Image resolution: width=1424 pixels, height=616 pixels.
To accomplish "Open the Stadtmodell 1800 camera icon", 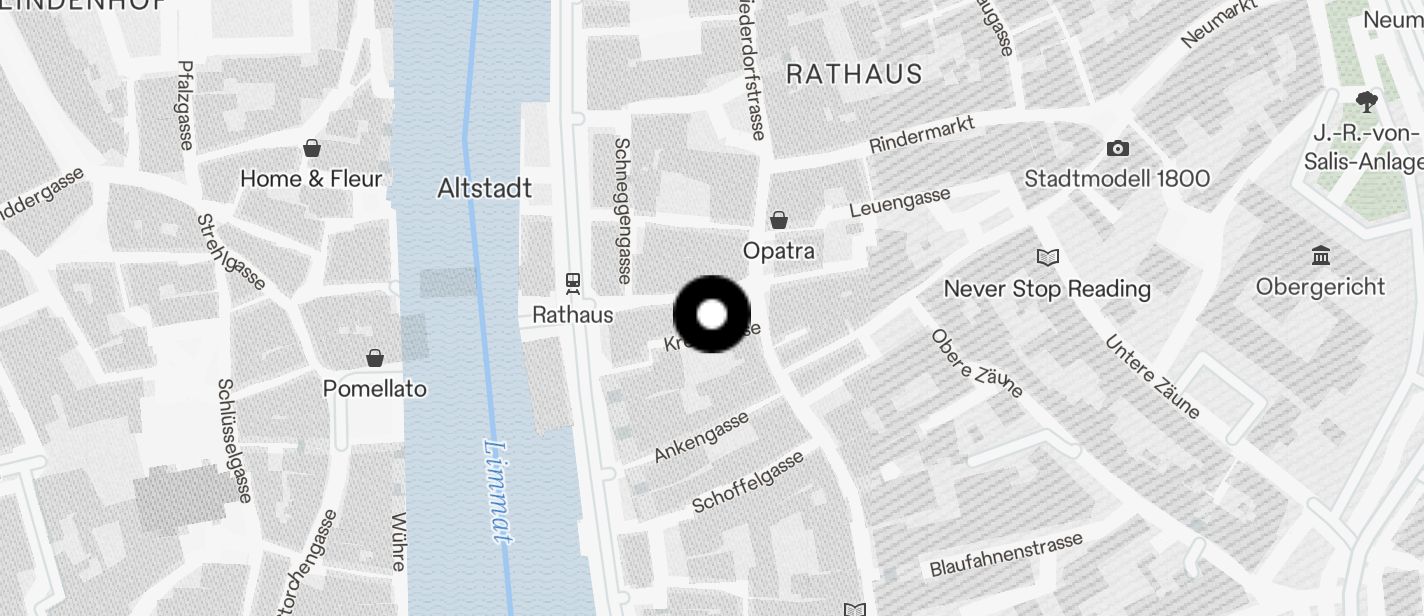I will [1118, 149].
